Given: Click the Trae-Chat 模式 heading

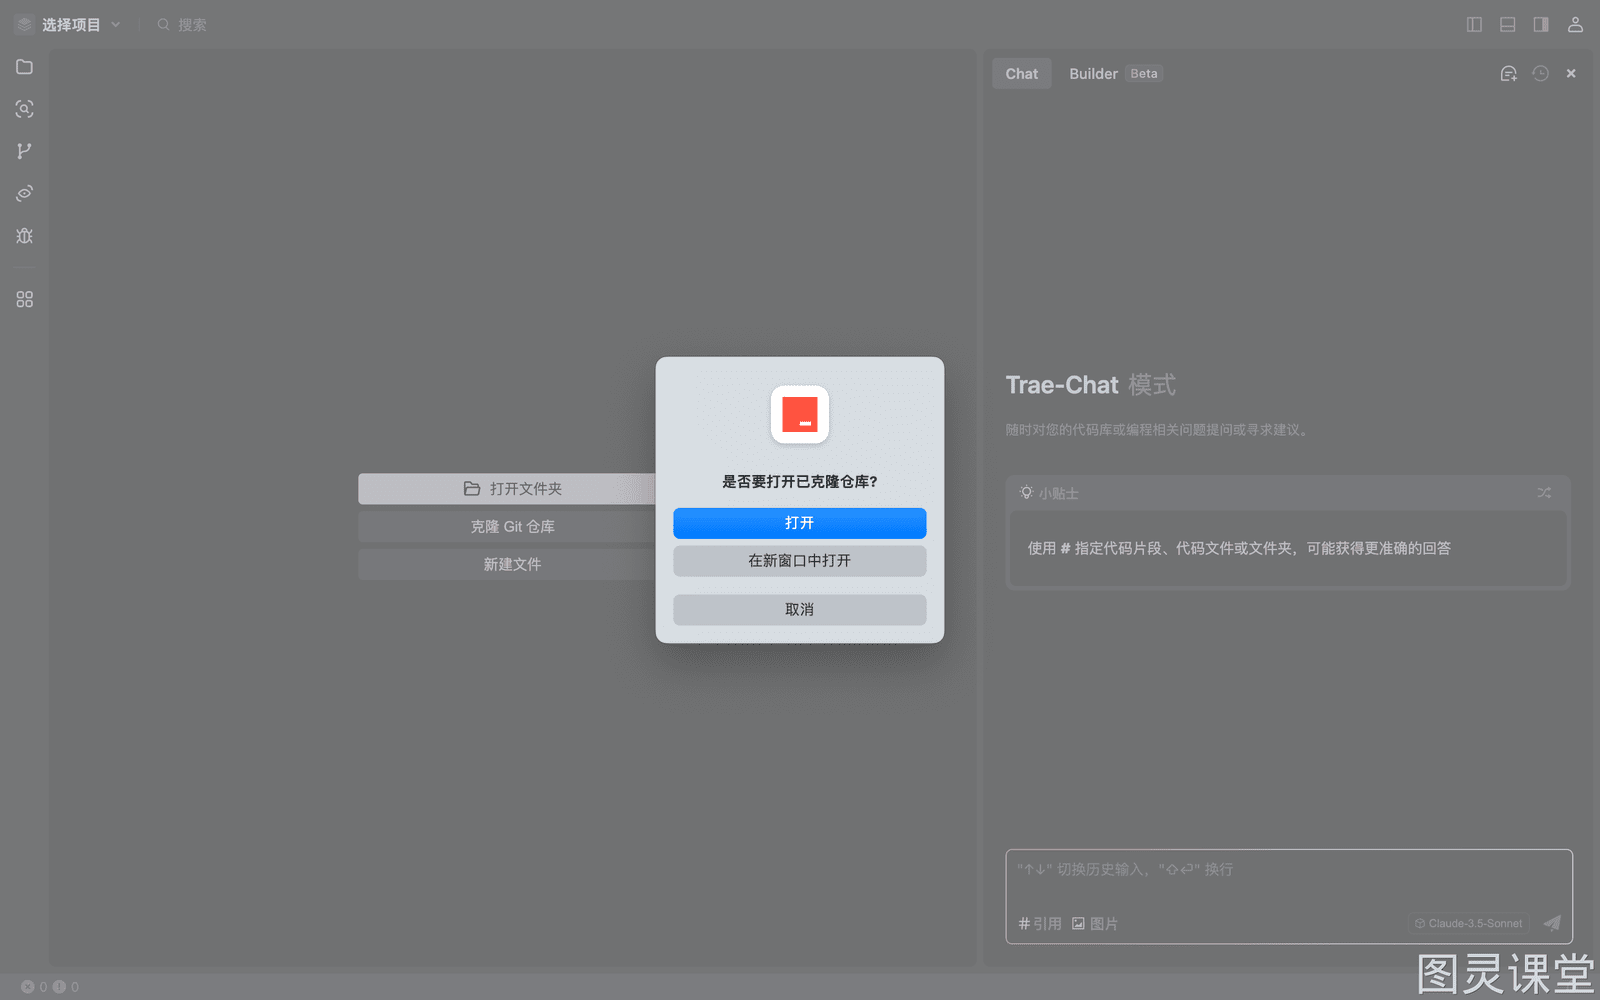Looking at the screenshot, I should point(1091,385).
